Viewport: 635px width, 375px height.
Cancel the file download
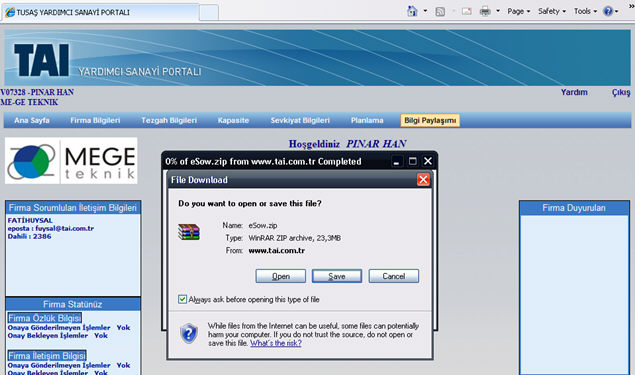click(394, 276)
